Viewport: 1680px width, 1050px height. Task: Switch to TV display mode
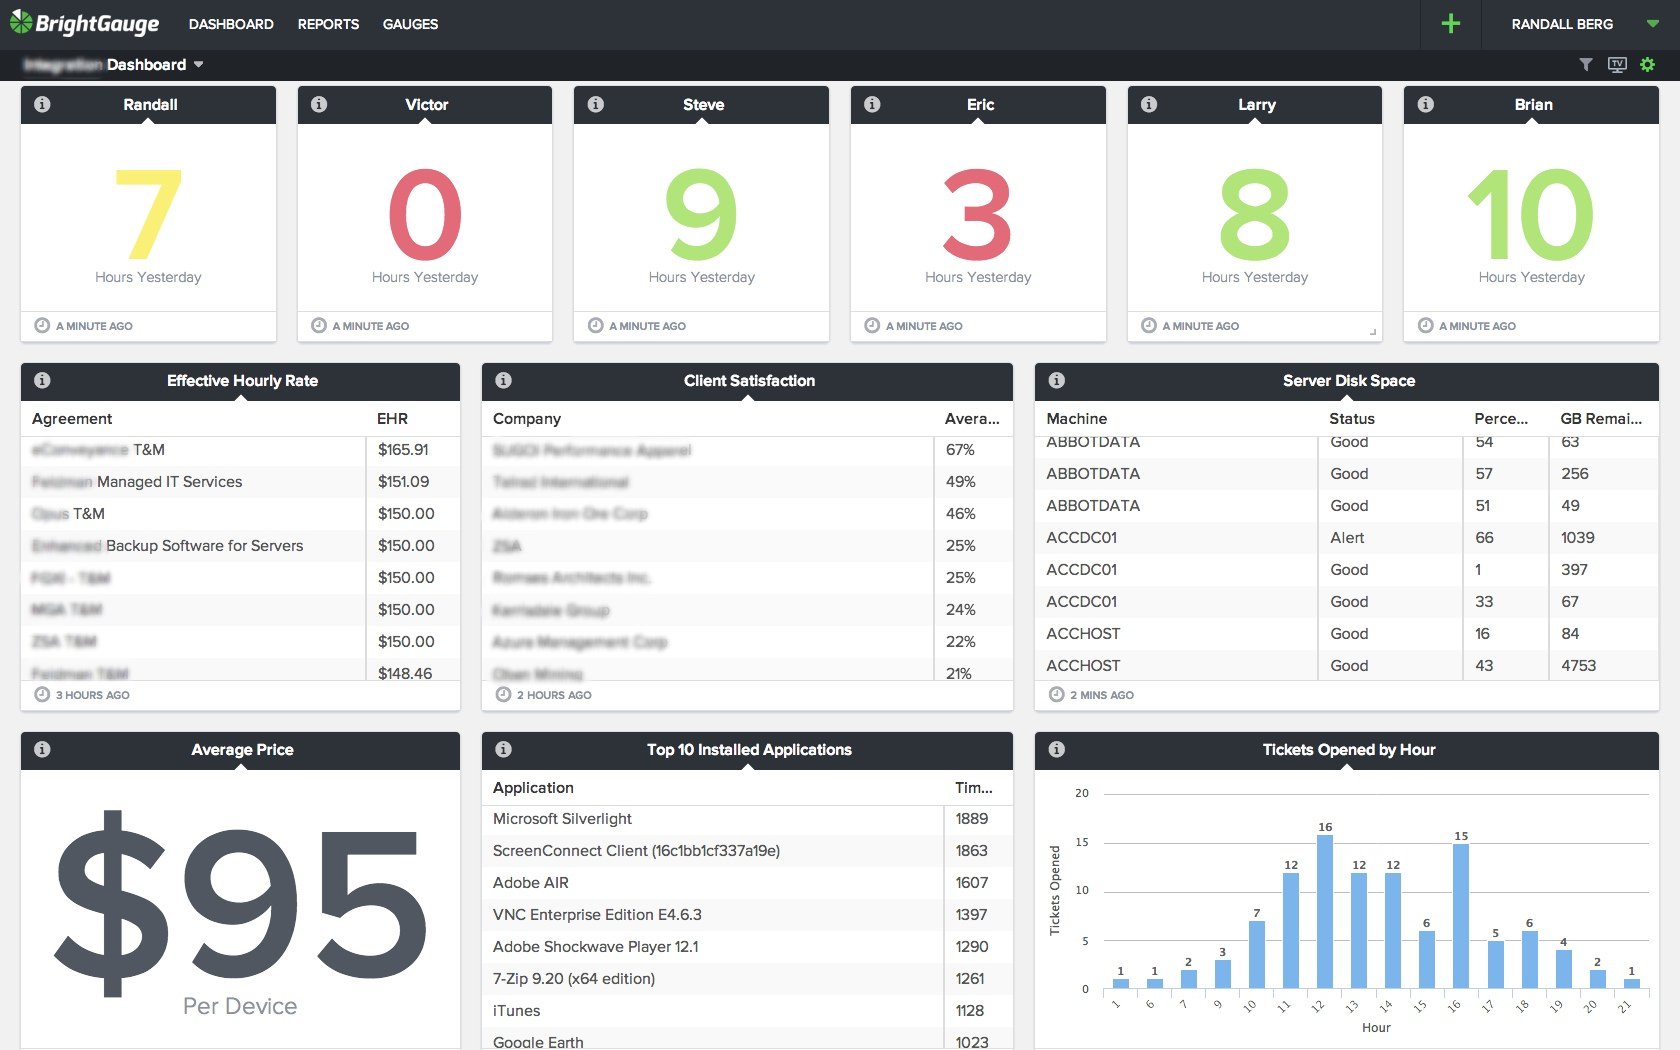[1617, 65]
